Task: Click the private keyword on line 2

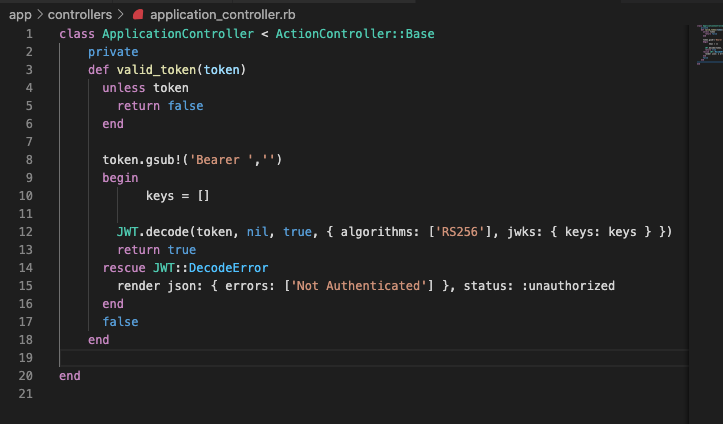Action: pos(113,52)
